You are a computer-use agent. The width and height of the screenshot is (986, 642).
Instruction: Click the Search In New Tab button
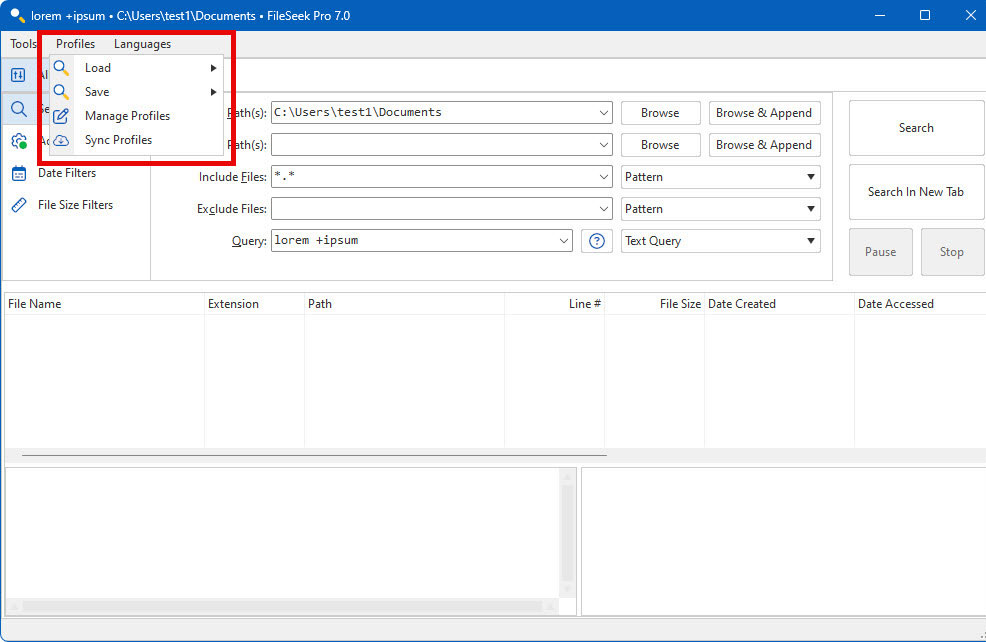coord(916,192)
